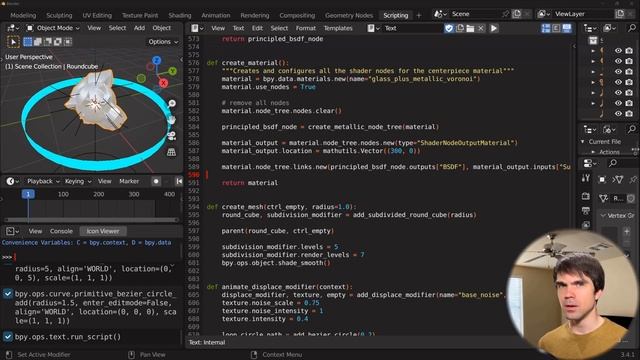Browse text data-blocks dropdown

pos(373,28)
